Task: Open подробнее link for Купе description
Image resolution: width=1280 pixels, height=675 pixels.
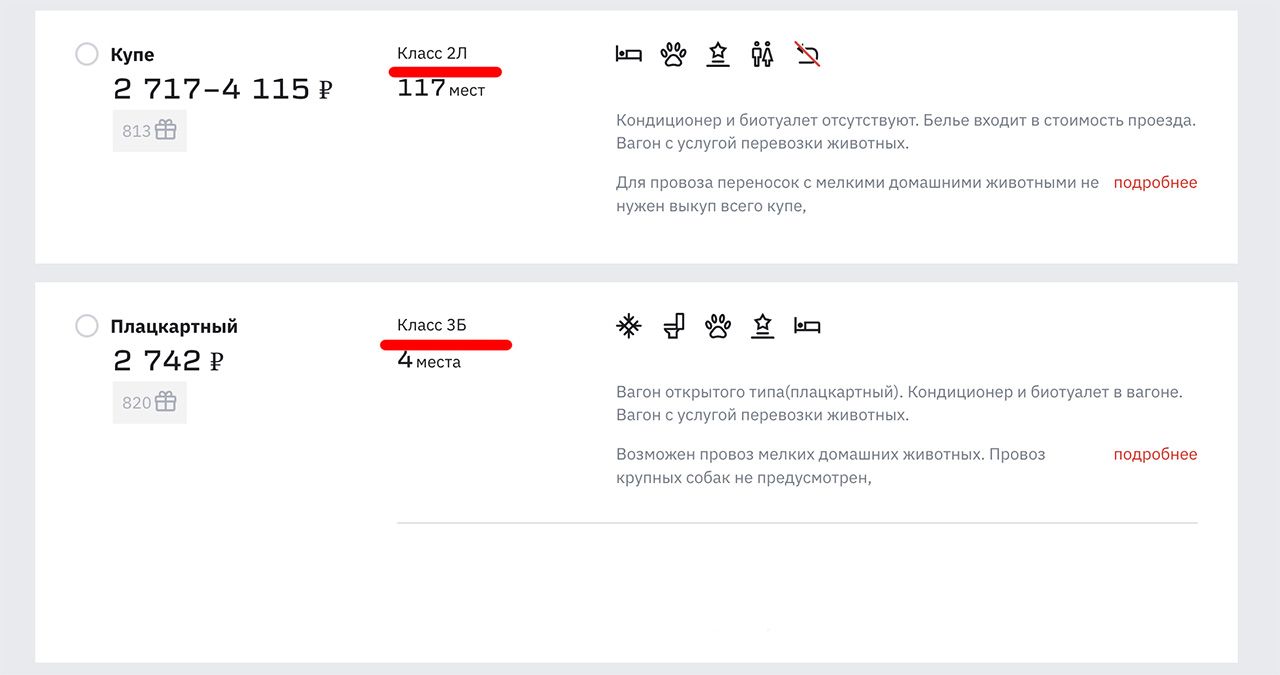Action: 1155,183
